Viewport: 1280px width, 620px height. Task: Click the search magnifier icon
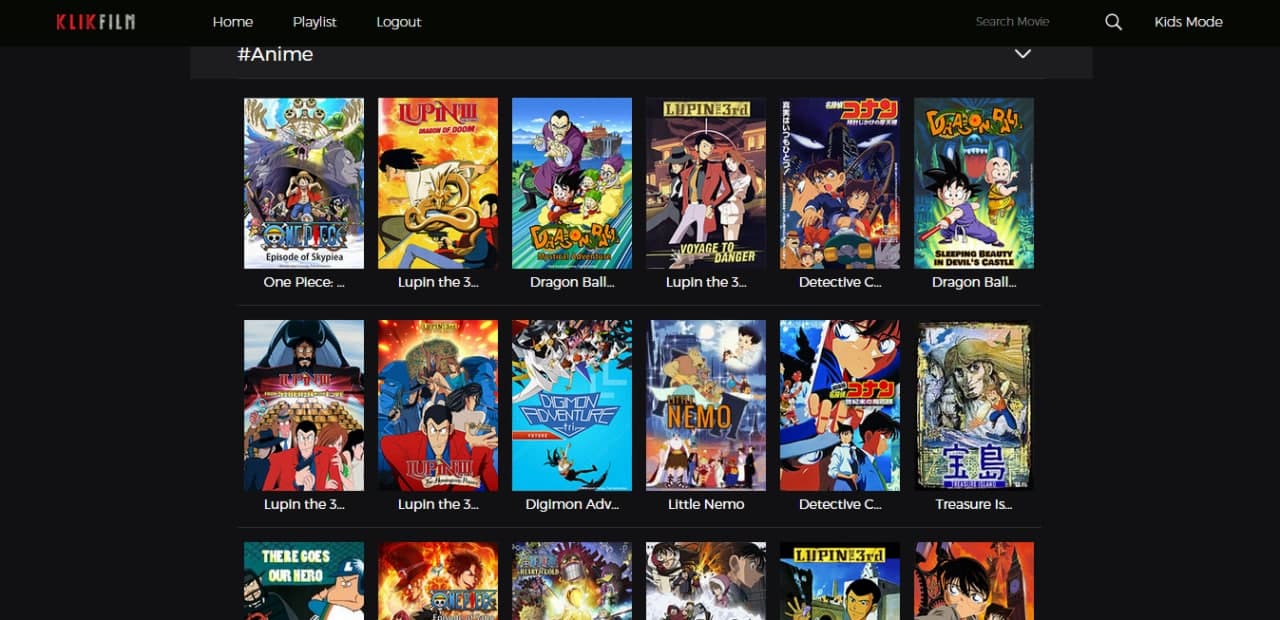click(x=1113, y=22)
